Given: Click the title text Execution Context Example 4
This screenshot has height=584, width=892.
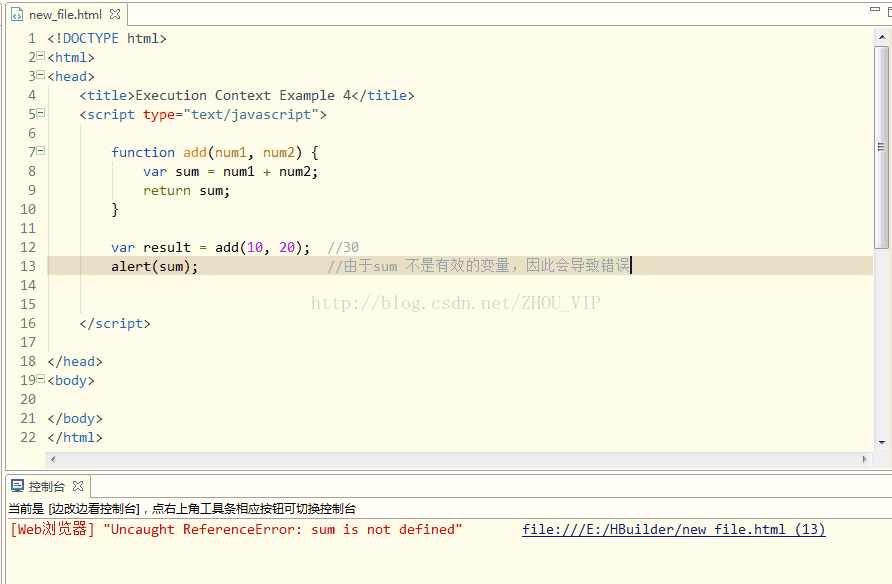Looking at the screenshot, I should pyautogui.click(x=243, y=96).
